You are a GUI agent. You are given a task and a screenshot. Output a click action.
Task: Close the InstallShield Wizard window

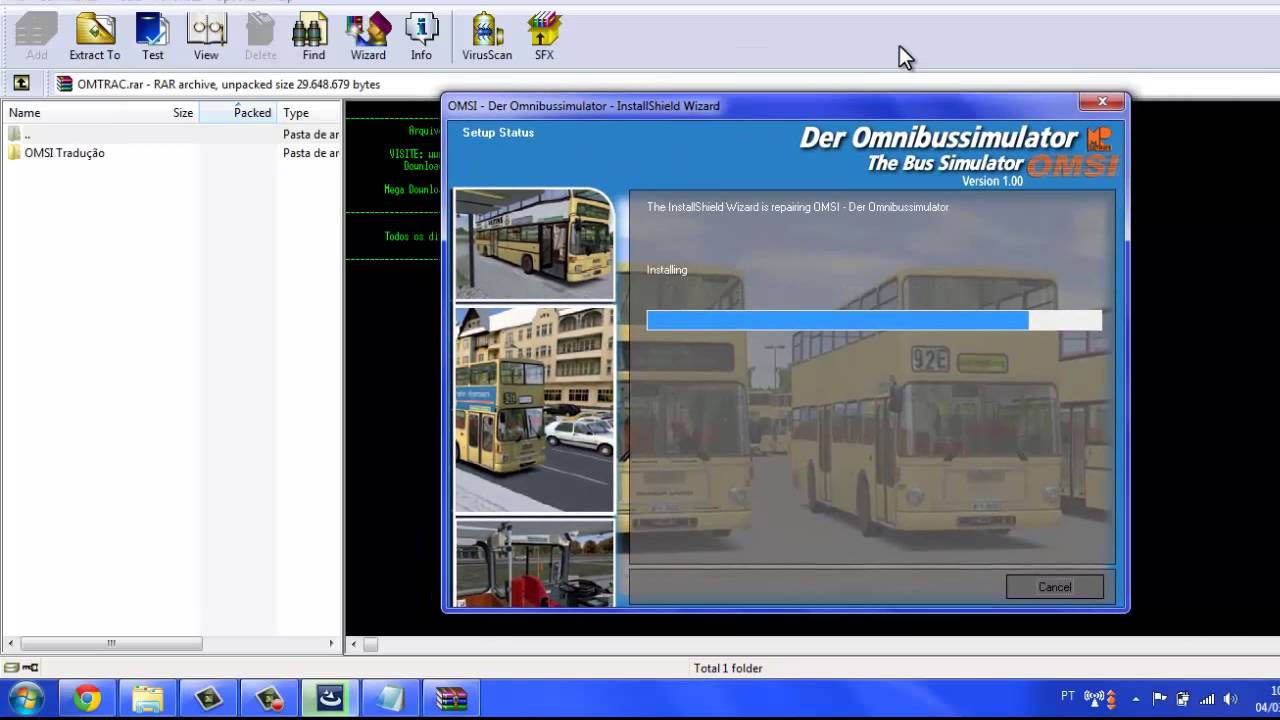pyautogui.click(x=1102, y=102)
